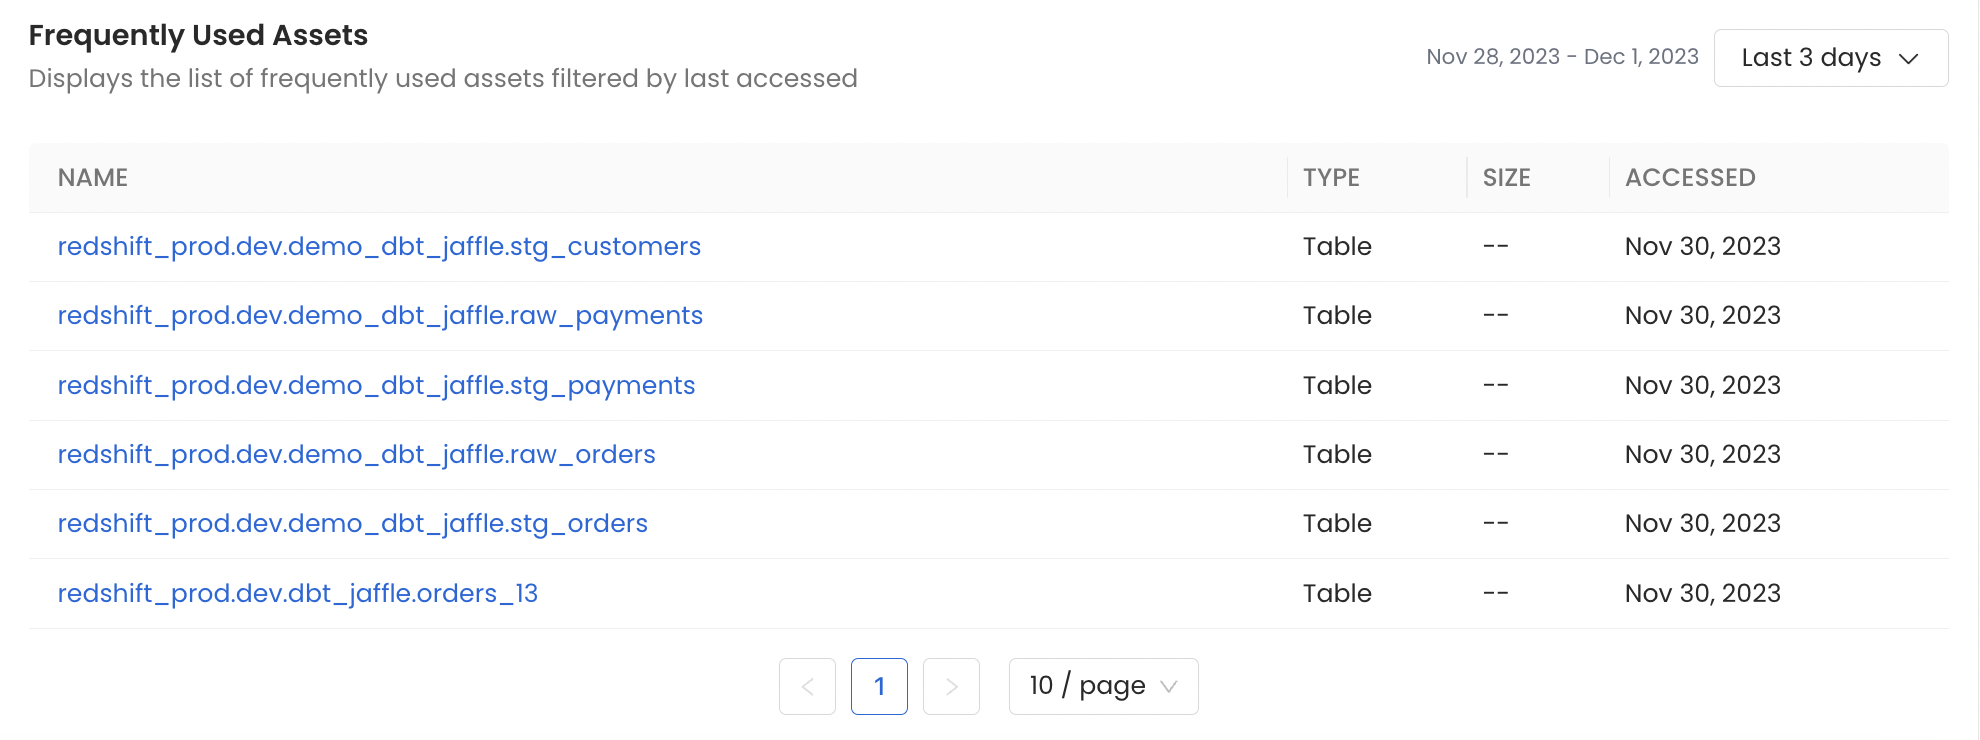Select page 1 in the pagination control
The height and width of the screenshot is (740, 1980).
click(x=879, y=686)
